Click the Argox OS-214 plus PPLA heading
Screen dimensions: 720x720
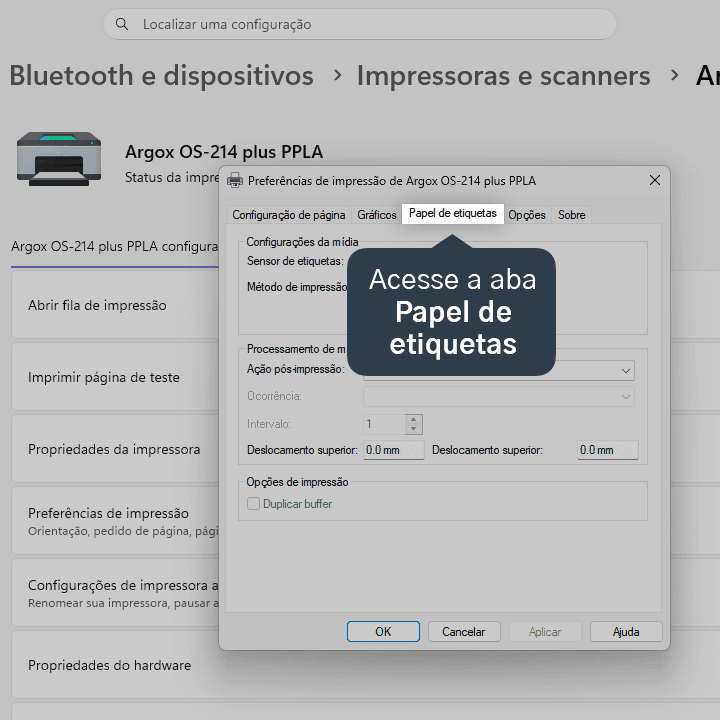(224, 152)
